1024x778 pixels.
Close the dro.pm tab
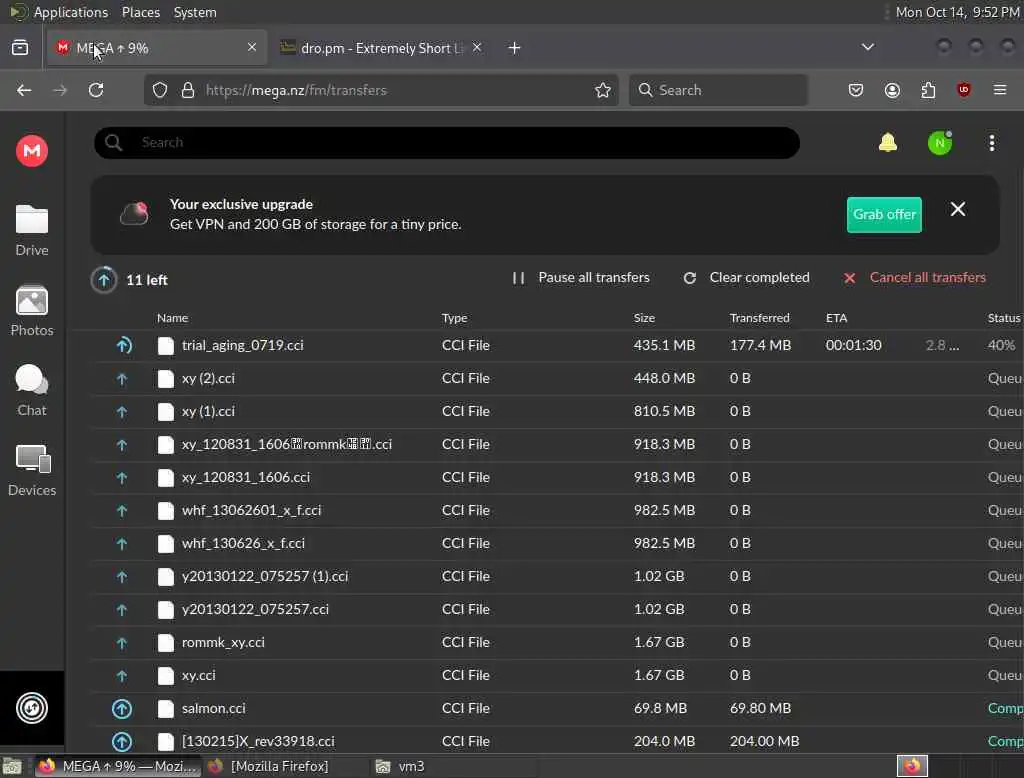point(477,47)
